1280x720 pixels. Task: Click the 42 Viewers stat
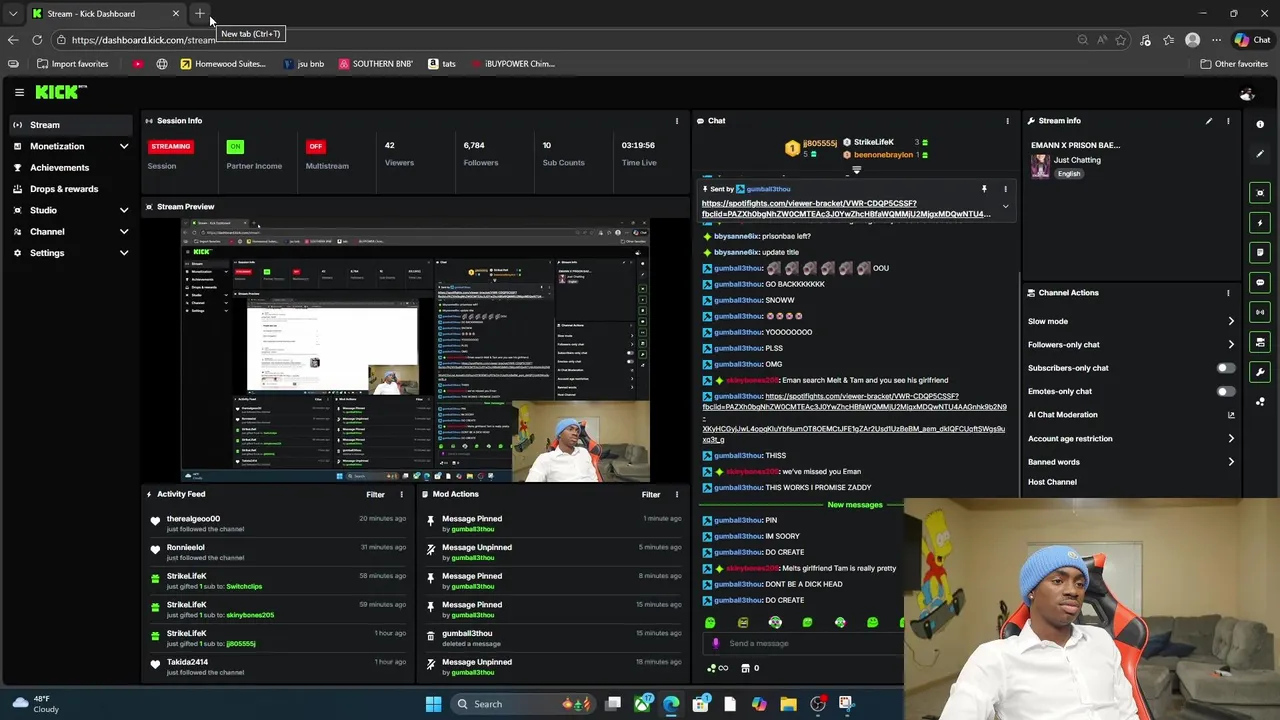[399, 153]
